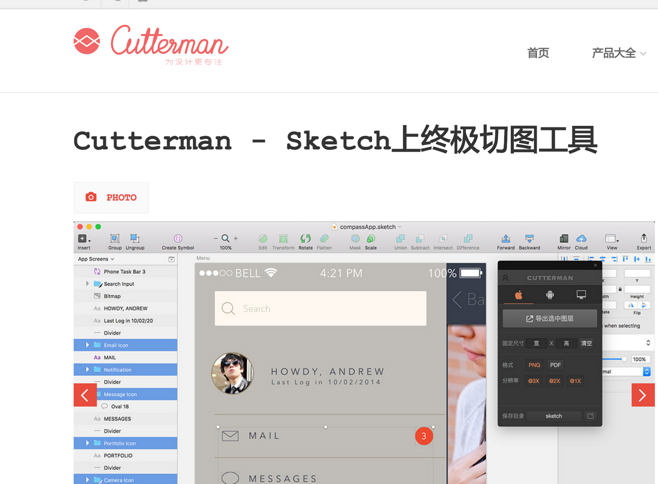The width and height of the screenshot is (658, 484).
Task: Click the Ungroup toolbar icon
Action: pos(135,238)
